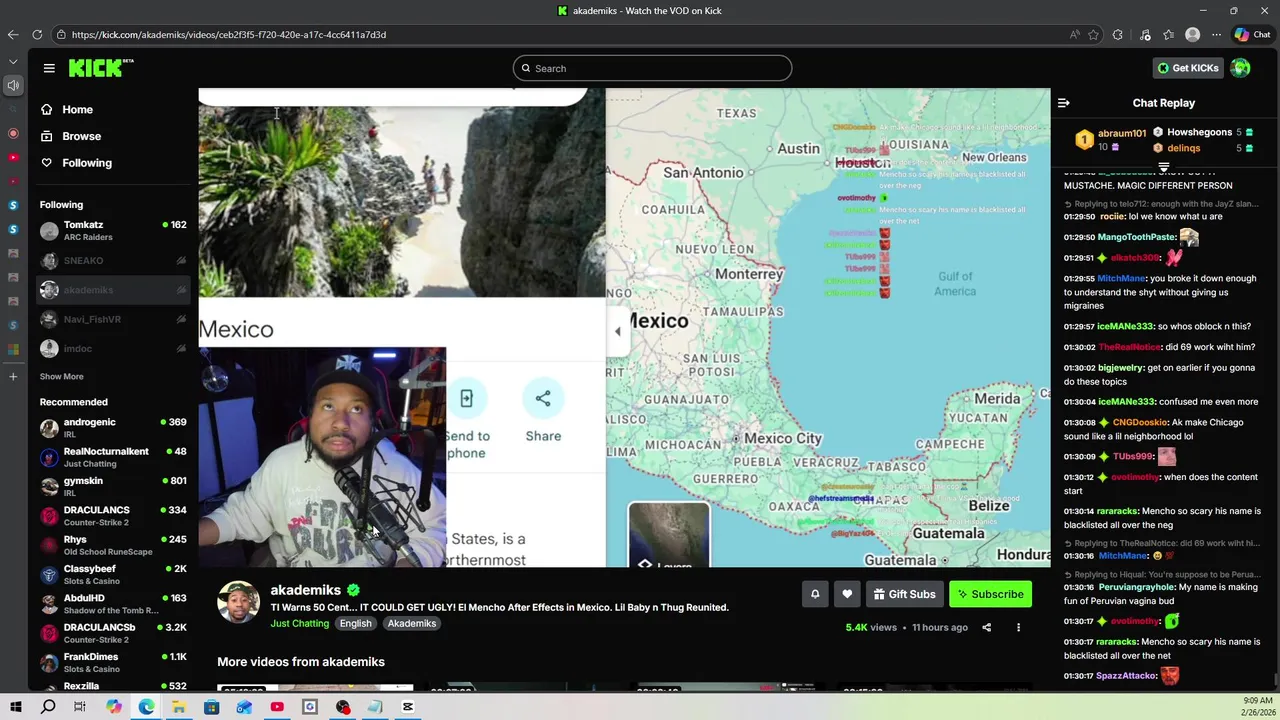Screen dimensions: 1280x720
Task: Open Tomkatz in Following list
Action: (x=113, y=231)
